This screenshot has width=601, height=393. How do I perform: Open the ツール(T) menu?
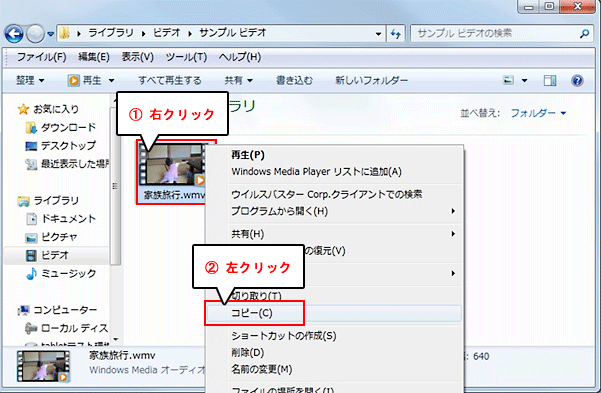[x=186, y=57]
